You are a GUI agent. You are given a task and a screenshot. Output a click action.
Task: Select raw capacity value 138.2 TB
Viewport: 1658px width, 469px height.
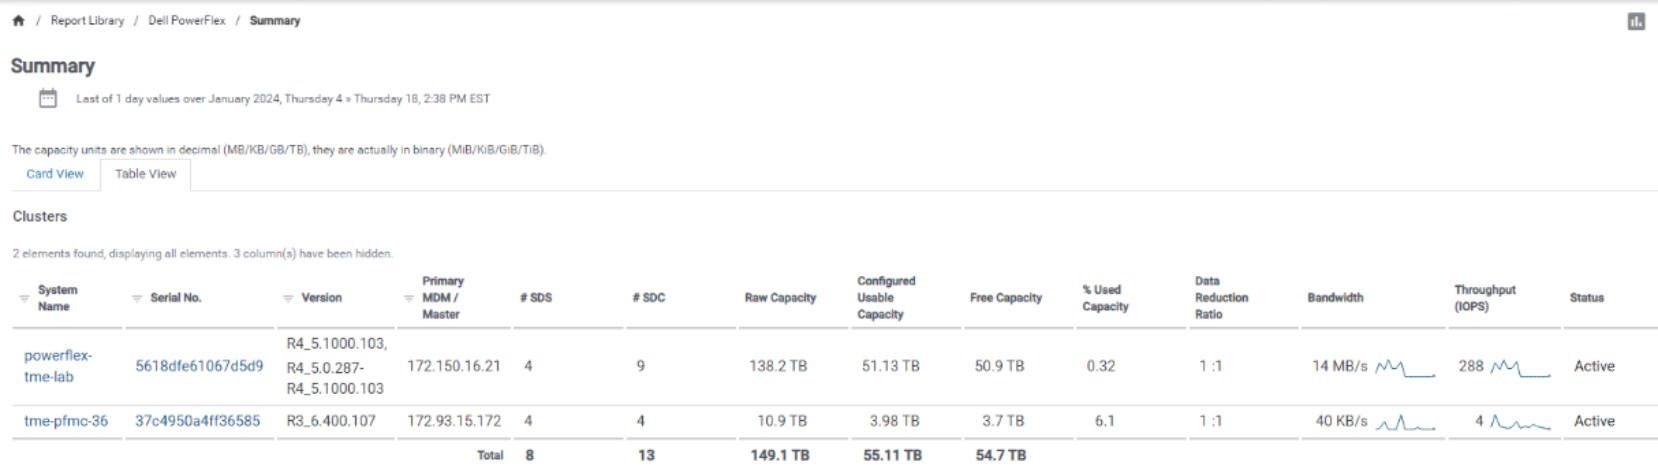point(778,366)
